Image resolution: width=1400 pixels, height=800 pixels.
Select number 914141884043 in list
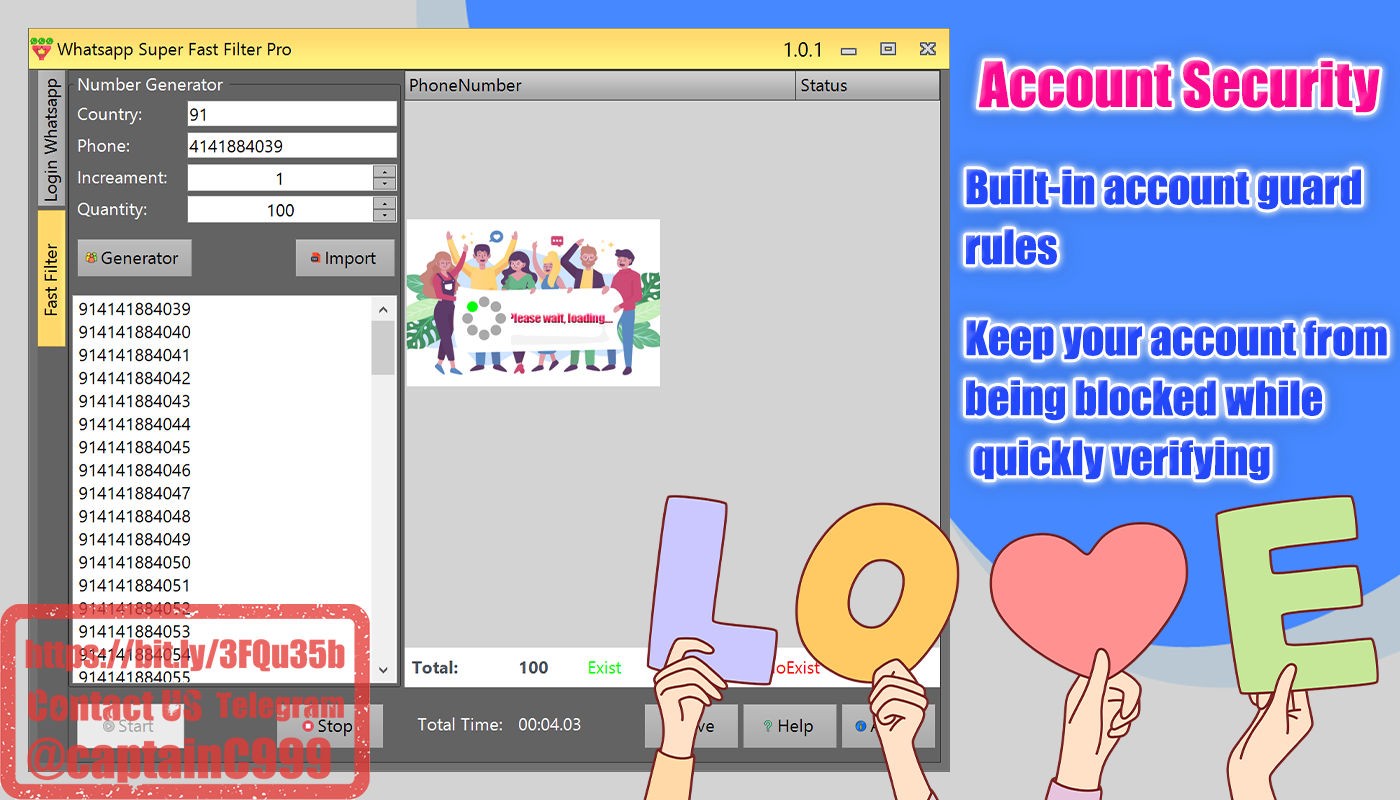tap(134, 401)
